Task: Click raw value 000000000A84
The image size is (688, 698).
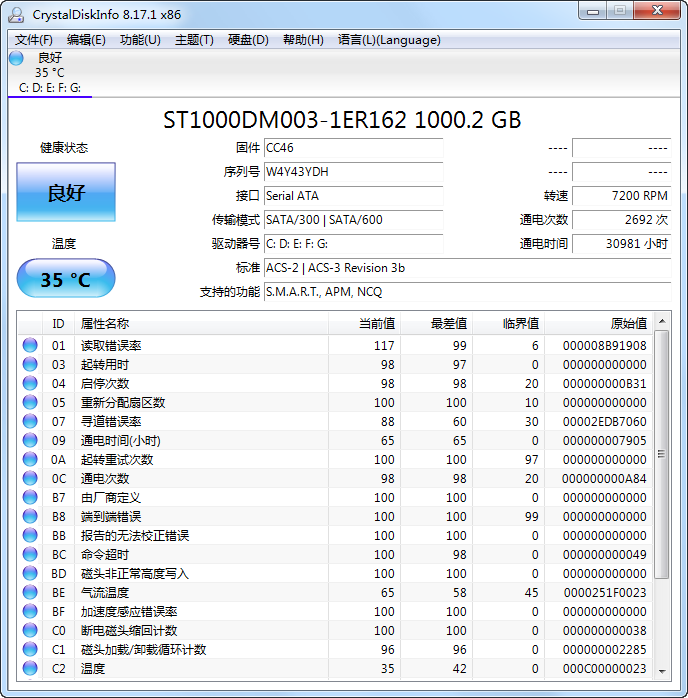Action: click(x=604, y=479)
